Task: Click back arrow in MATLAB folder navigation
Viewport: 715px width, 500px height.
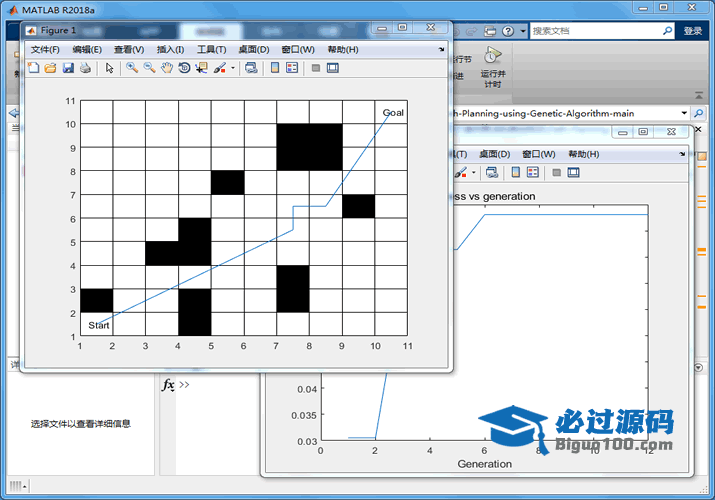Action: [x=14, y=113]
